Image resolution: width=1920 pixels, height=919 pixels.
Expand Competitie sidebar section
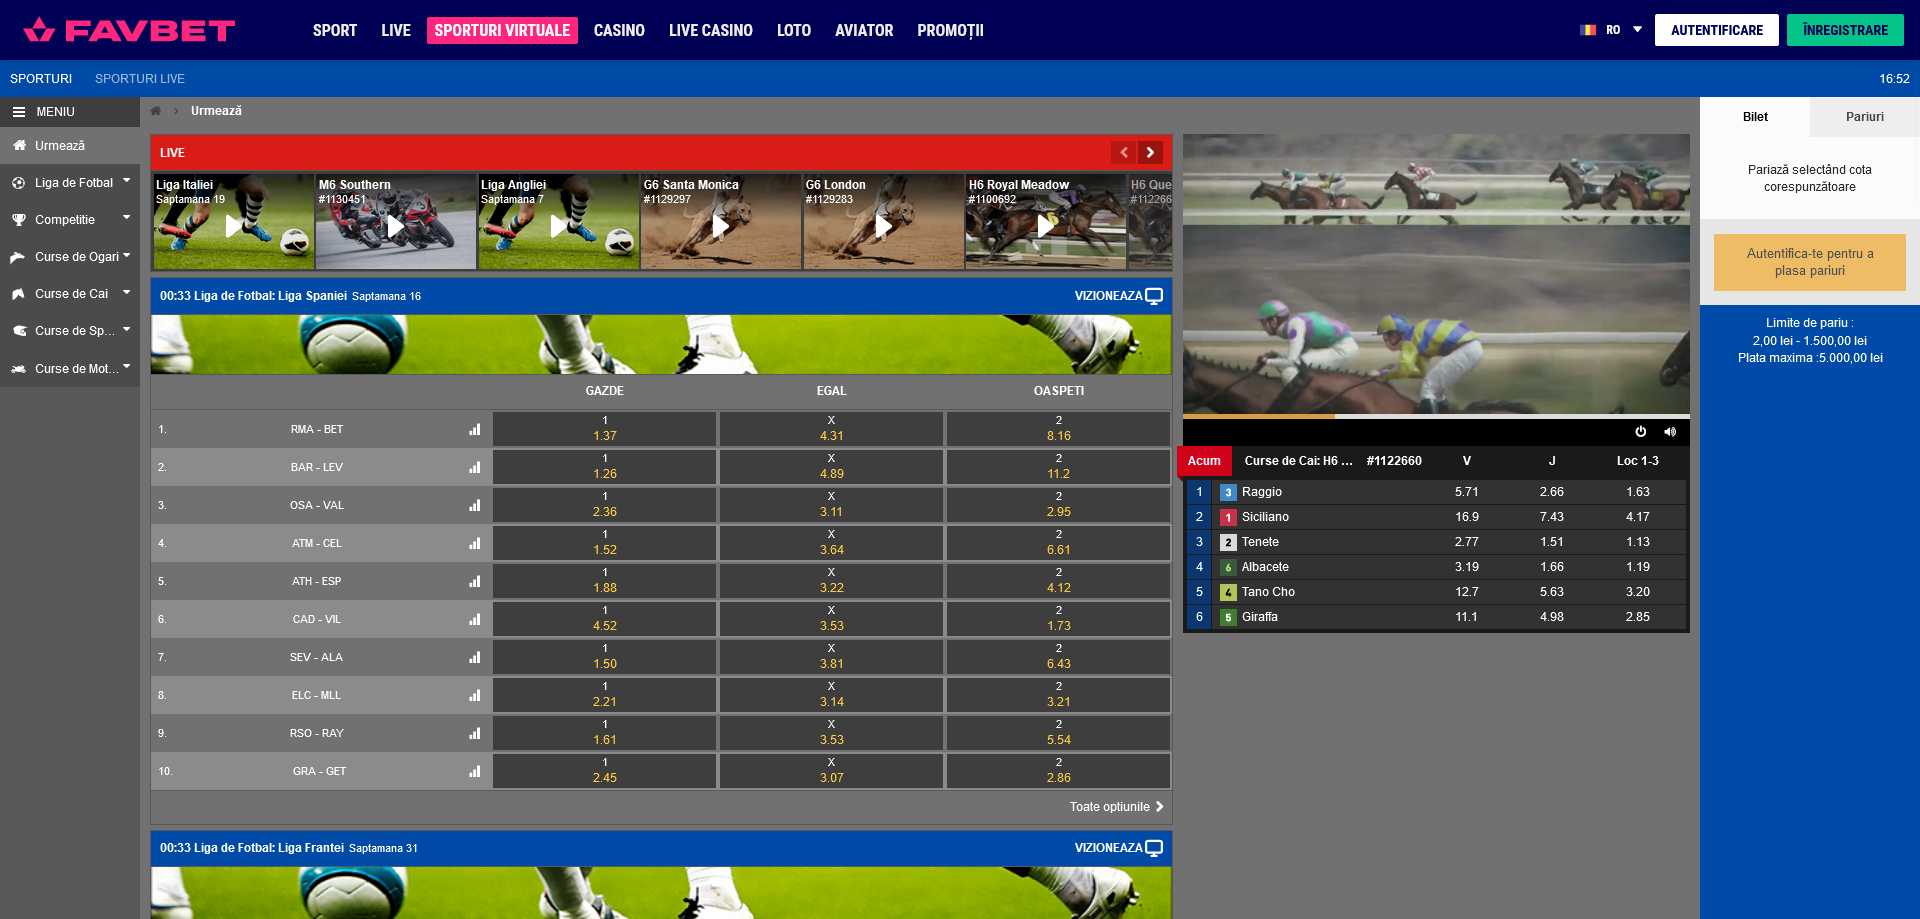127,218
